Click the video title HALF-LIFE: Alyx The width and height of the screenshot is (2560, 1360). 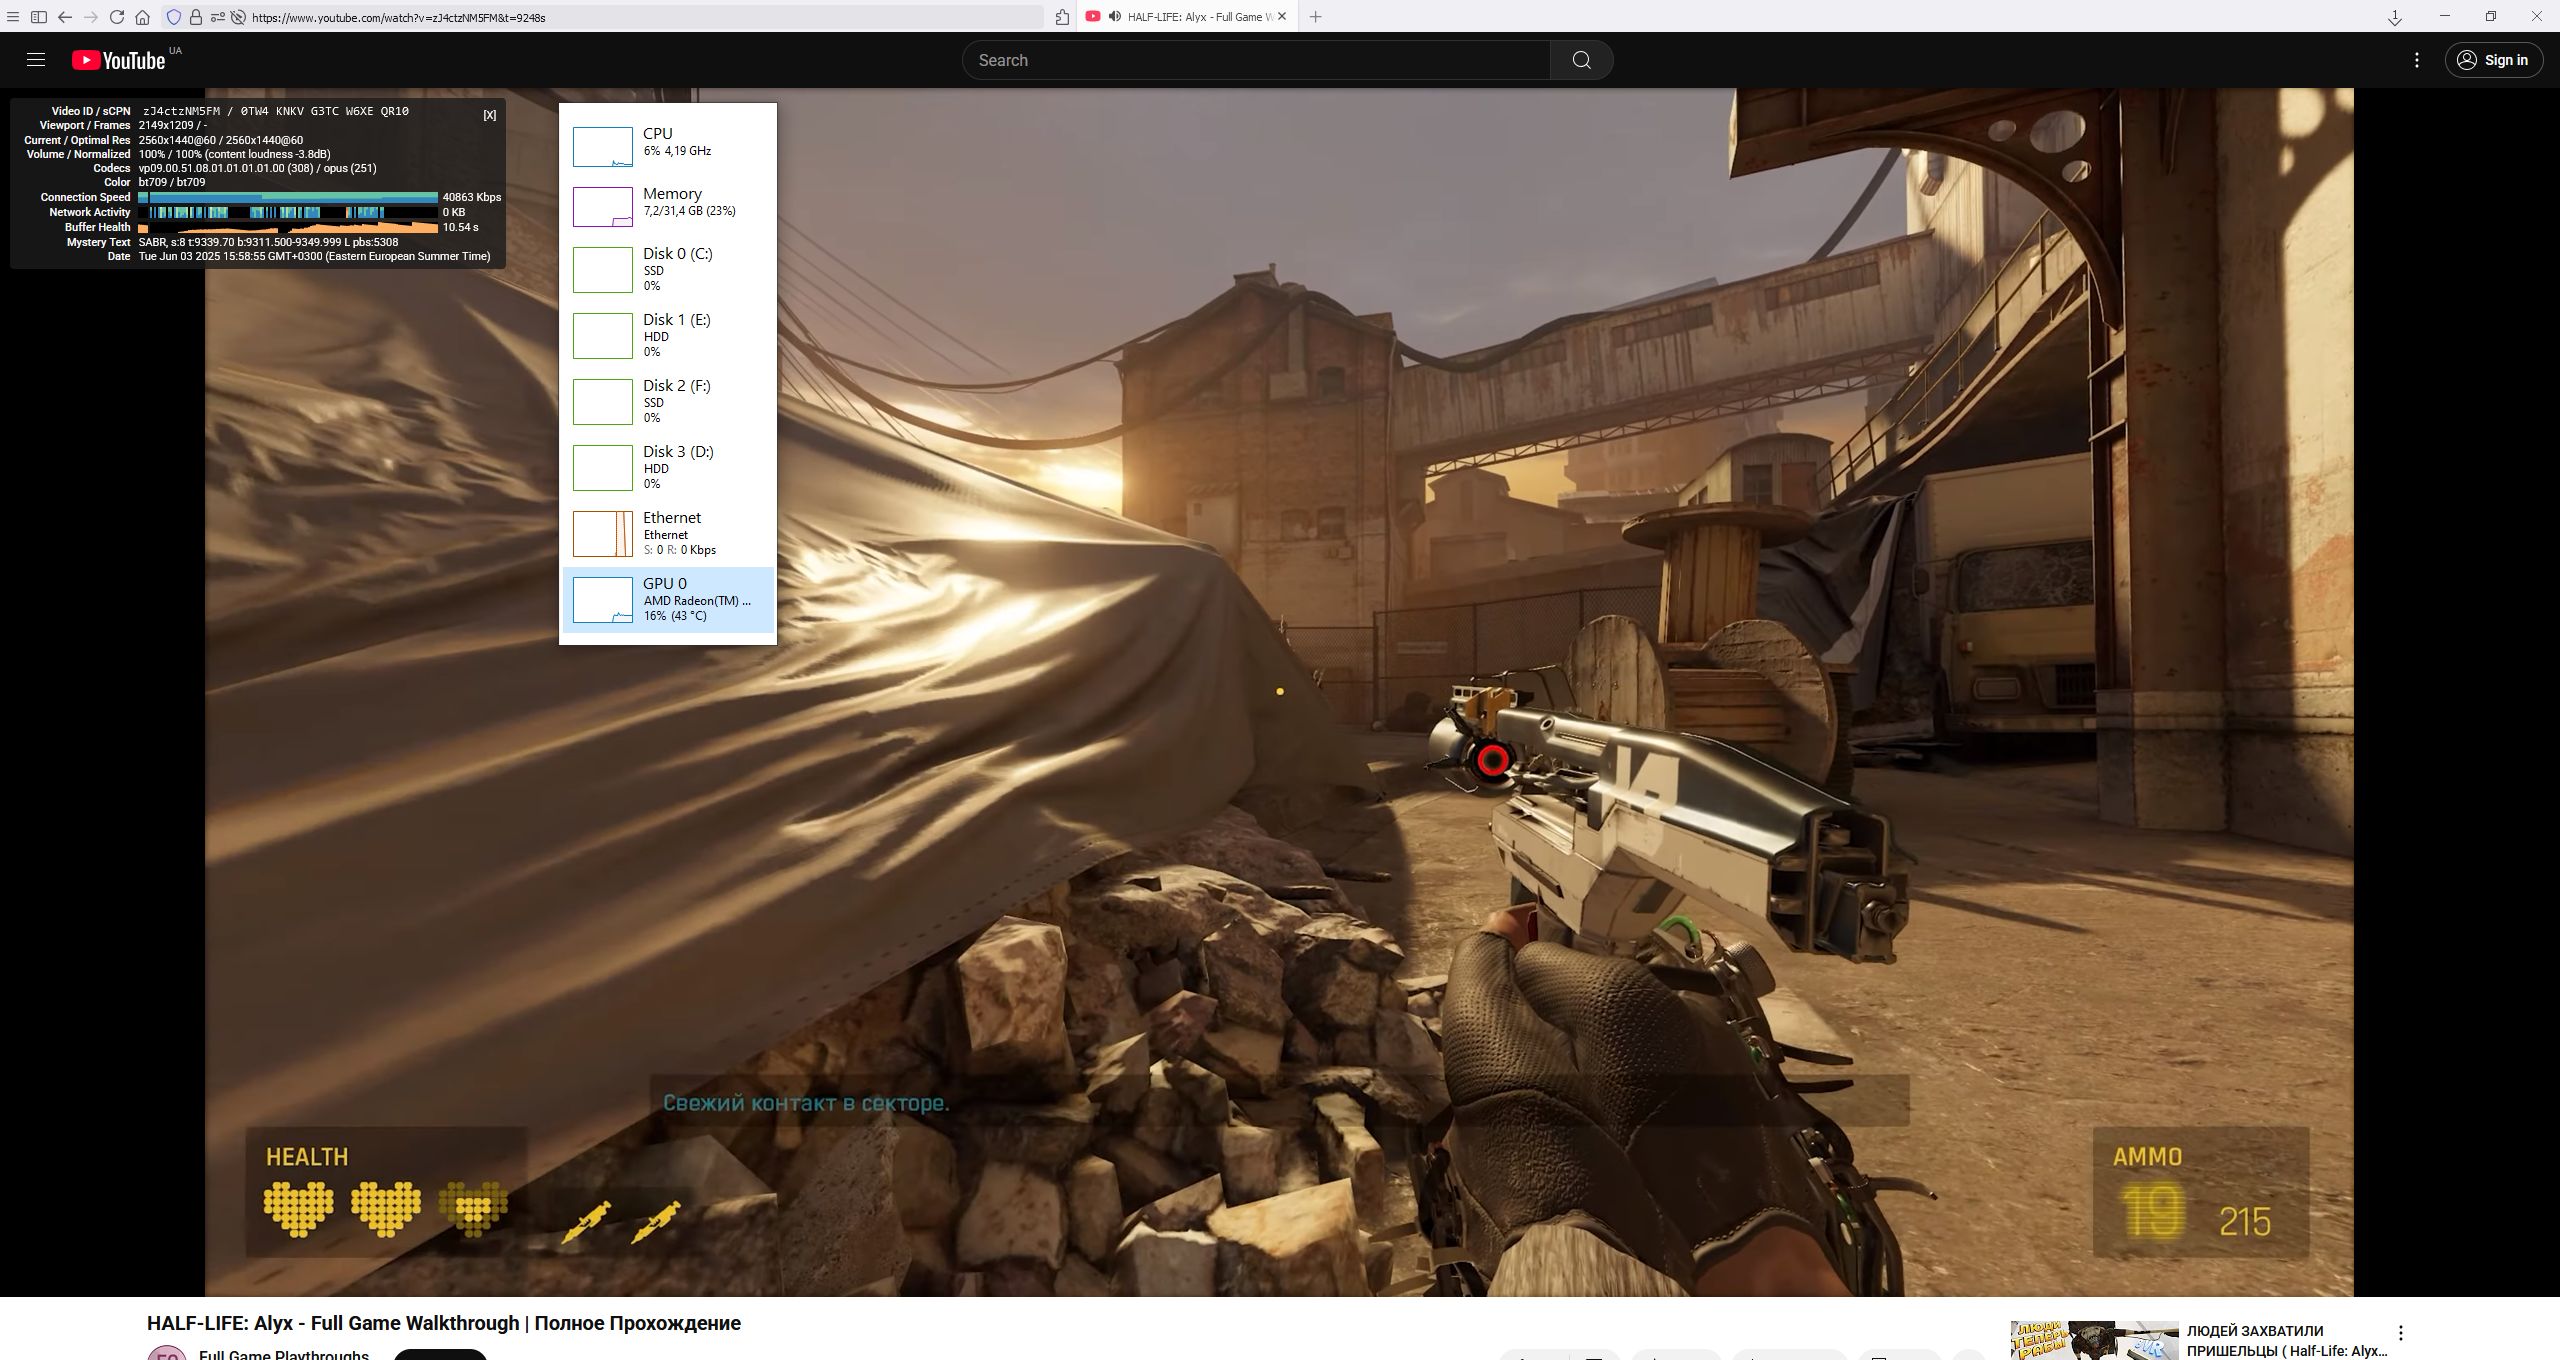pos(444,1323)
